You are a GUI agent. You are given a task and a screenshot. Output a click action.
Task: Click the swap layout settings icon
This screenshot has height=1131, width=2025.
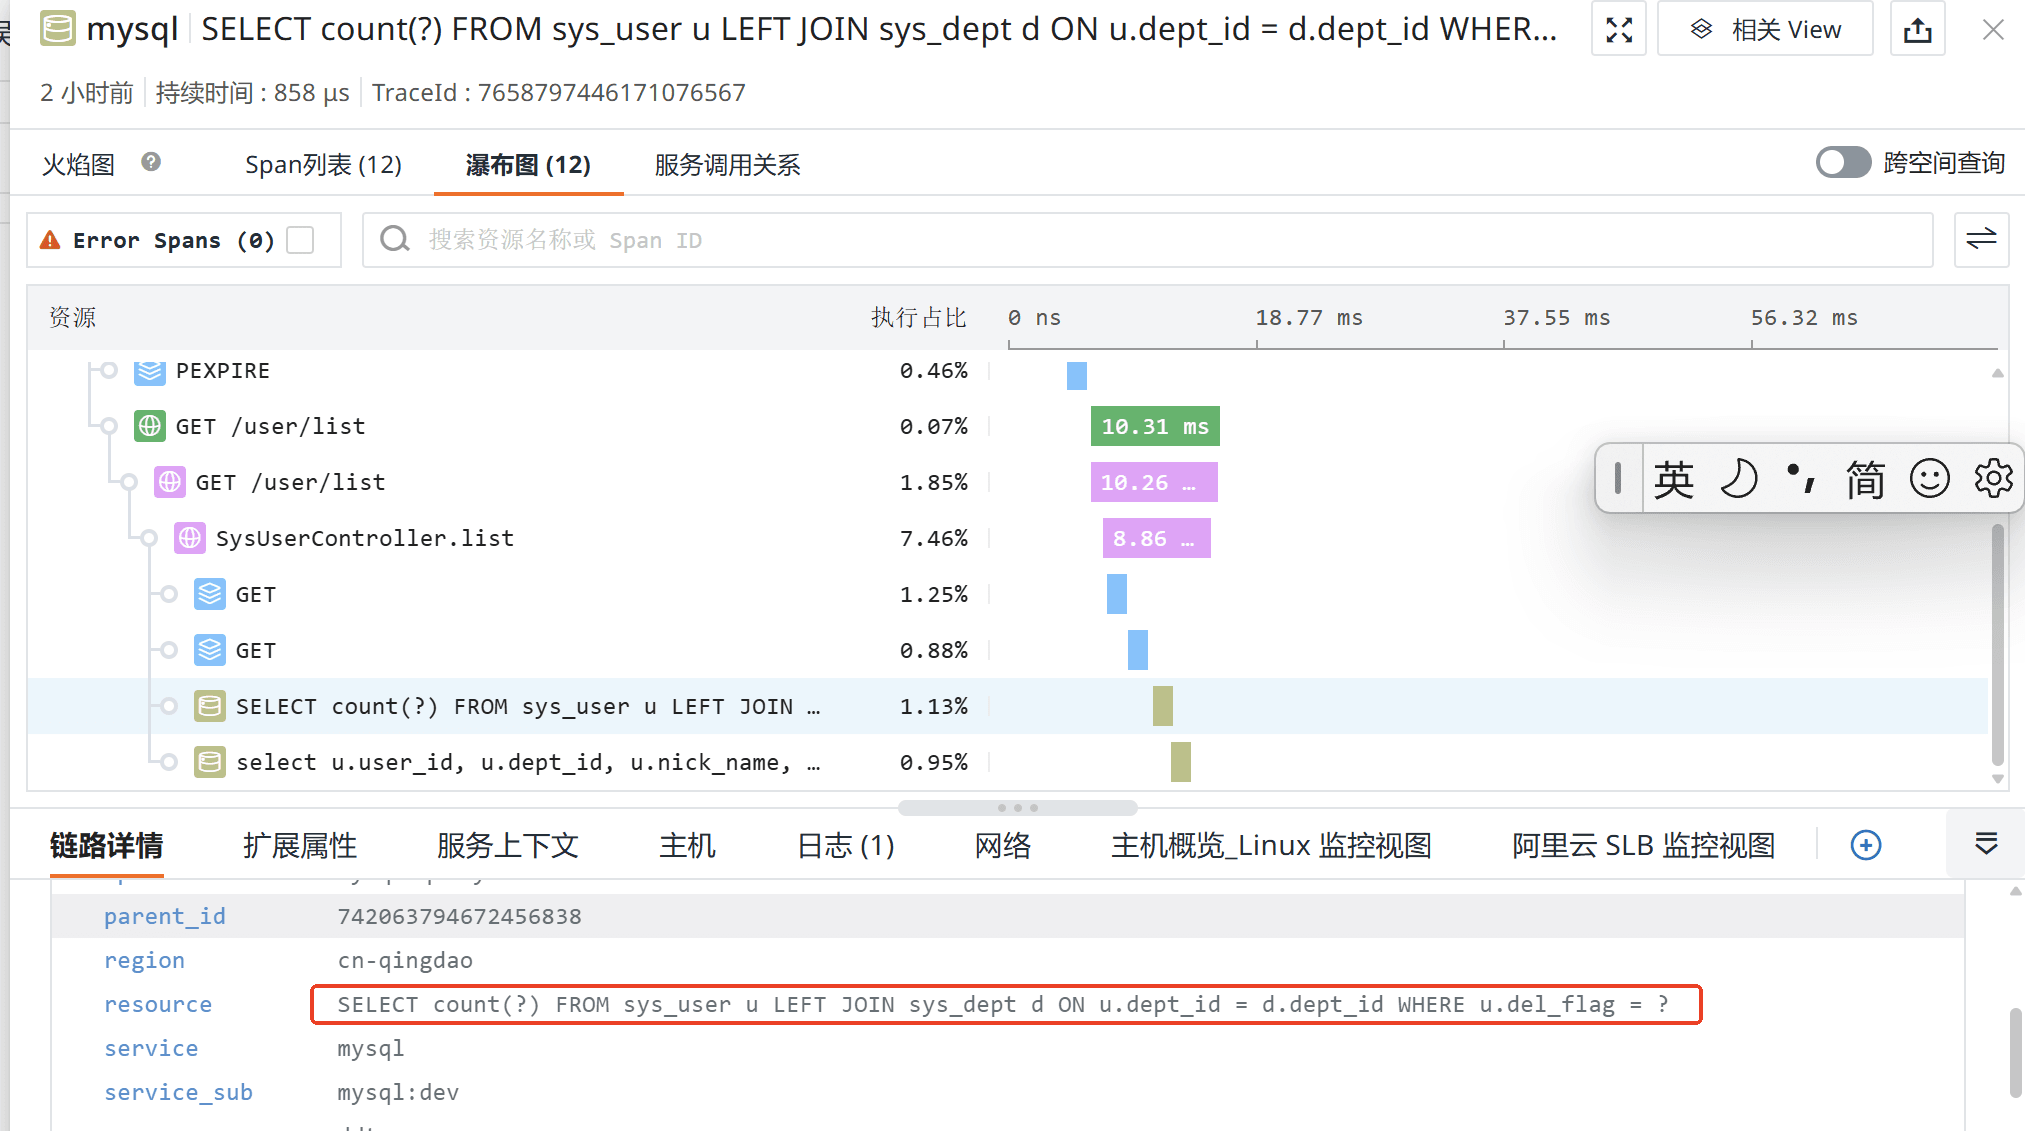pyautogui.click(x=1980, y=239)
